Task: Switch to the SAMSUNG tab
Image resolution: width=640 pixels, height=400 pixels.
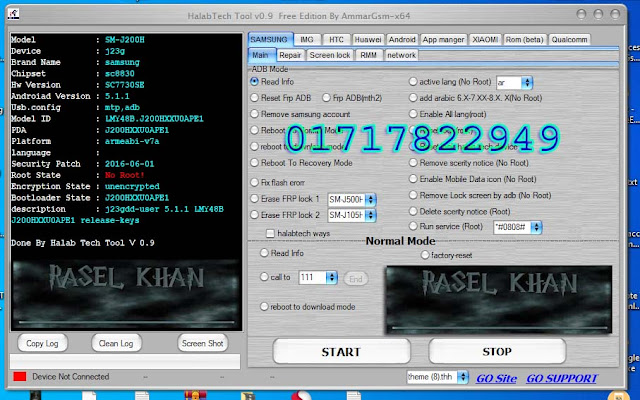Action: tap(269, 40)
